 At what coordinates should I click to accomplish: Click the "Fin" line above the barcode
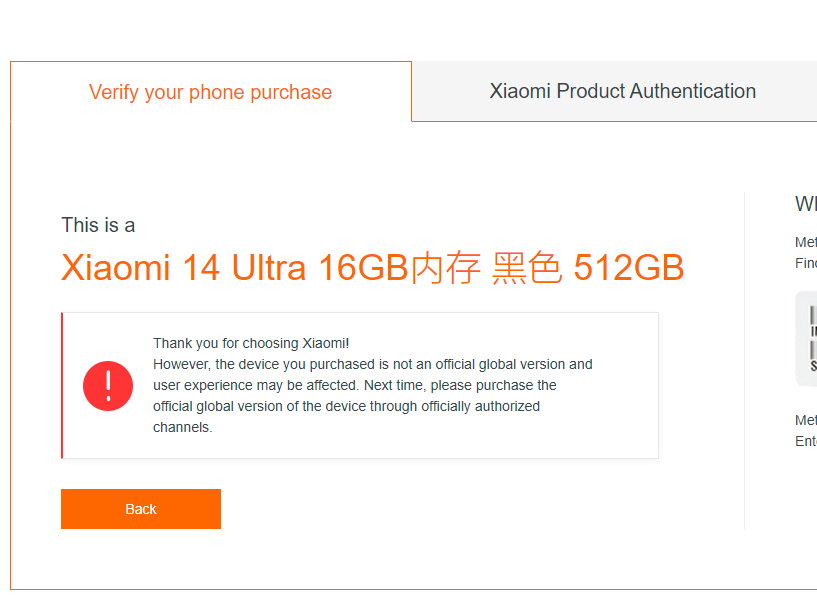pos(806,263)
